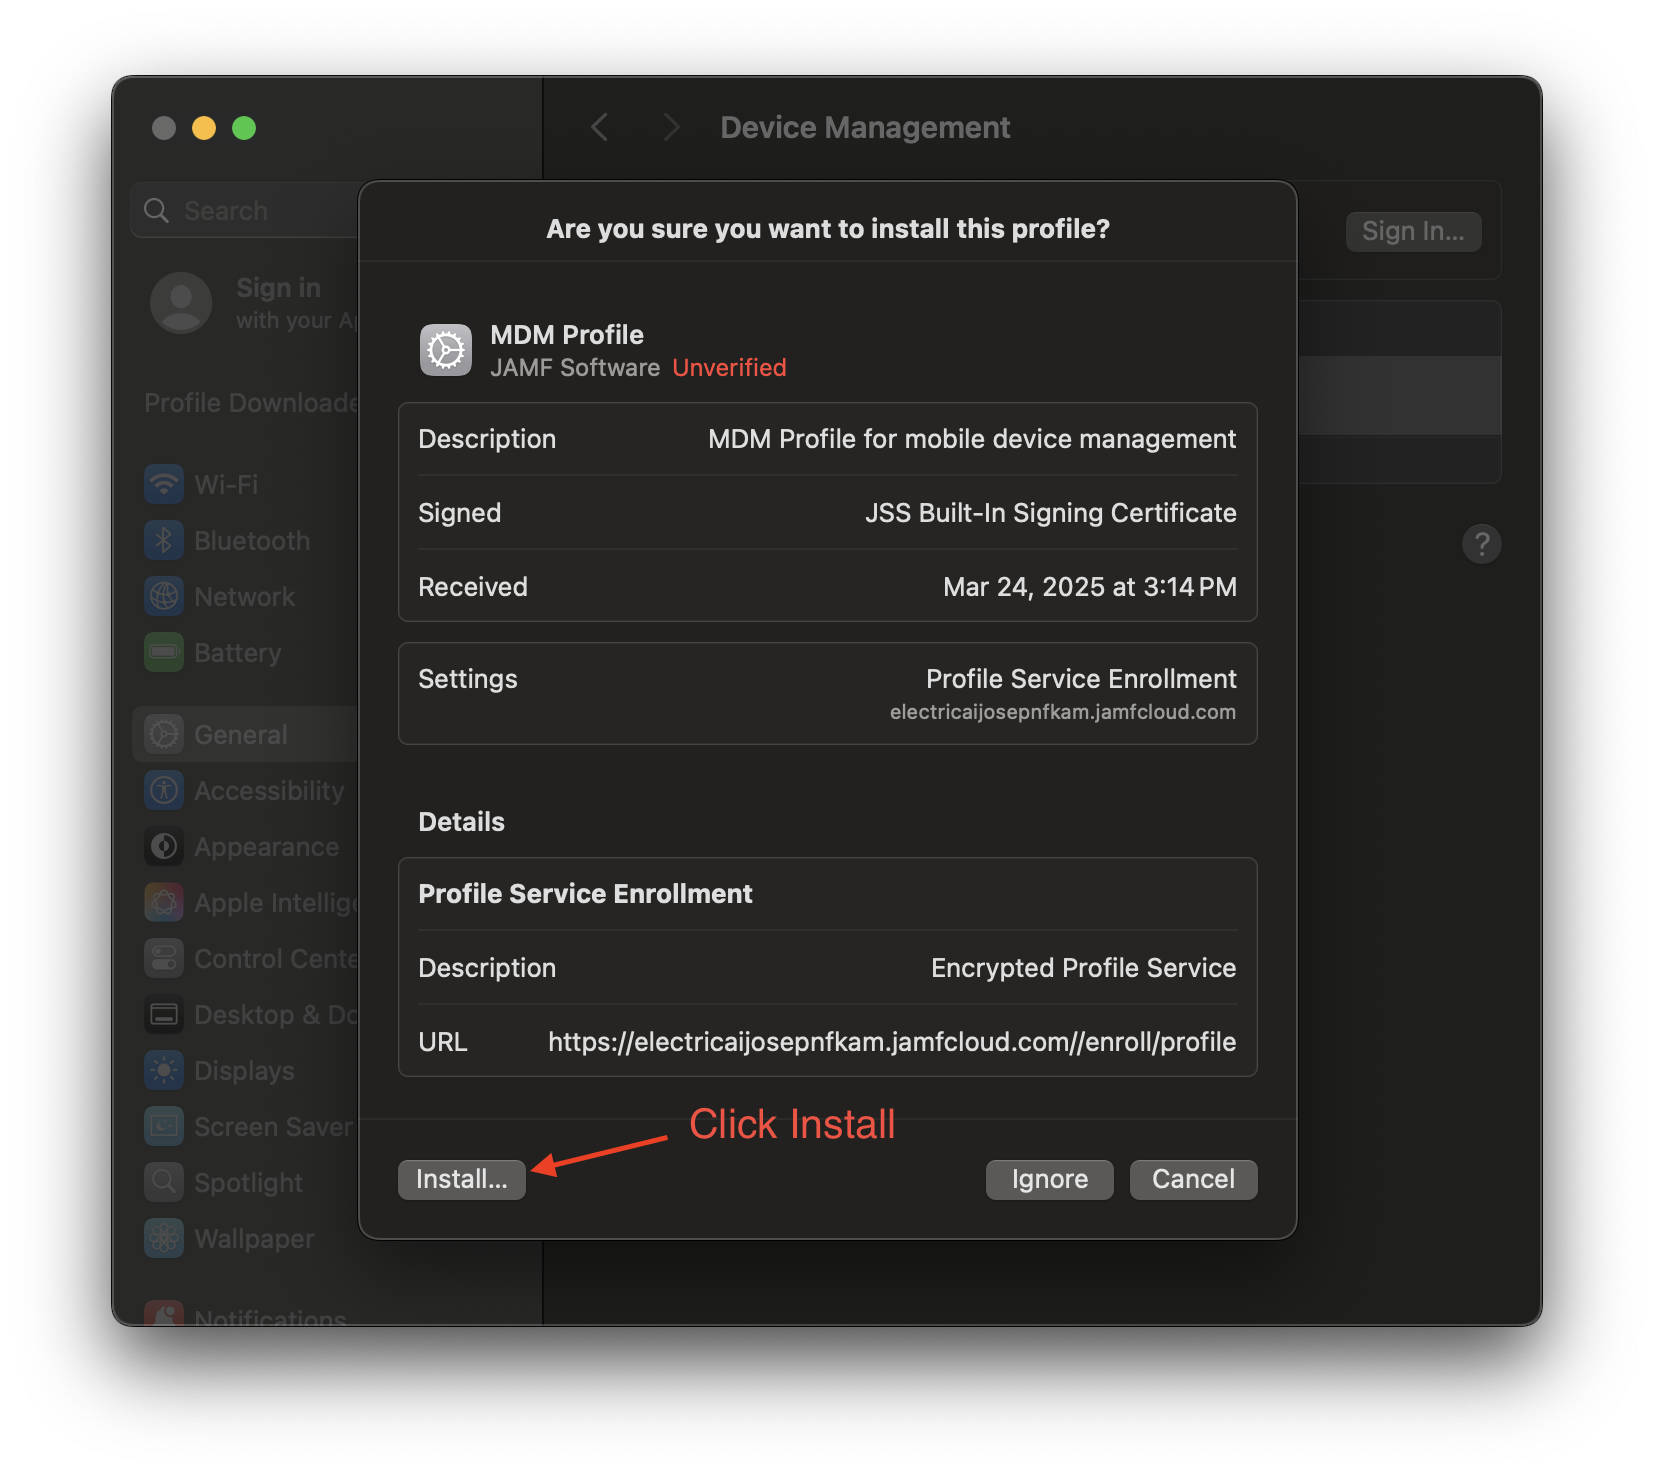This screenshot has width=1654, height=1474.
Task: Click the Sign In... button behind dialog
Action: click(1413, 231)
